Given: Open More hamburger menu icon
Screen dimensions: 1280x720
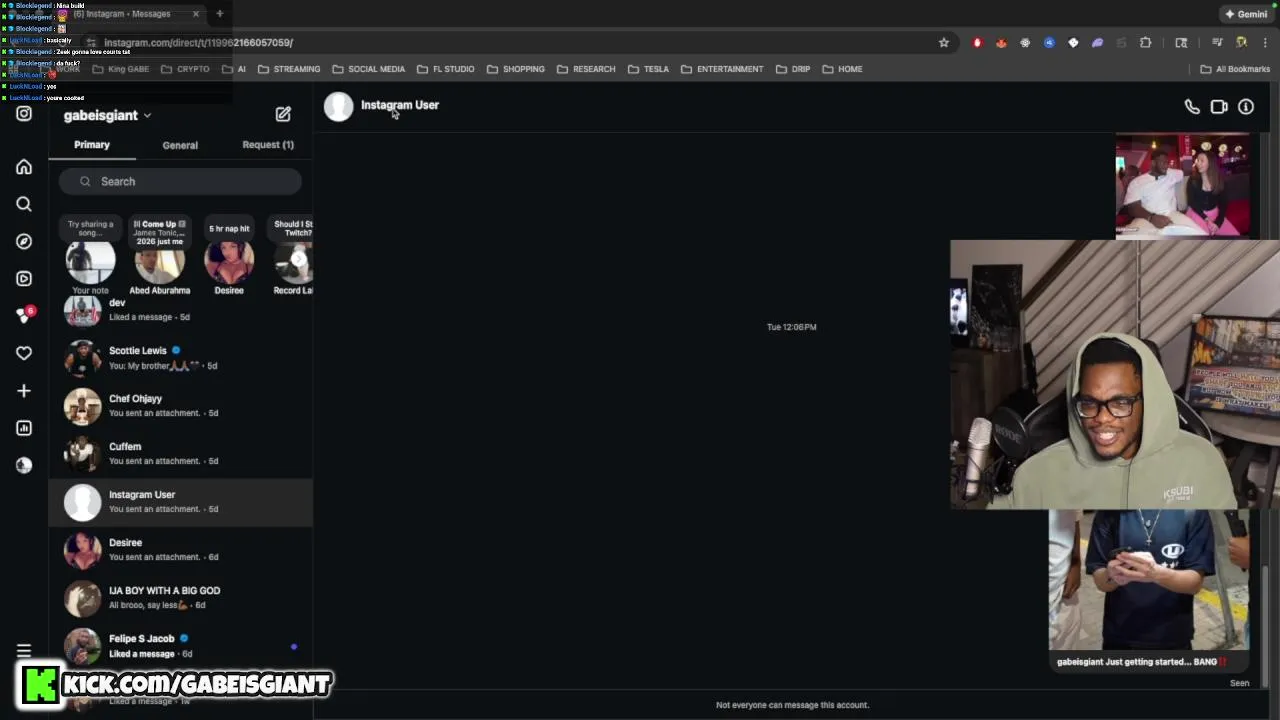Looking at the screenshot, I should tap(24, 650).
